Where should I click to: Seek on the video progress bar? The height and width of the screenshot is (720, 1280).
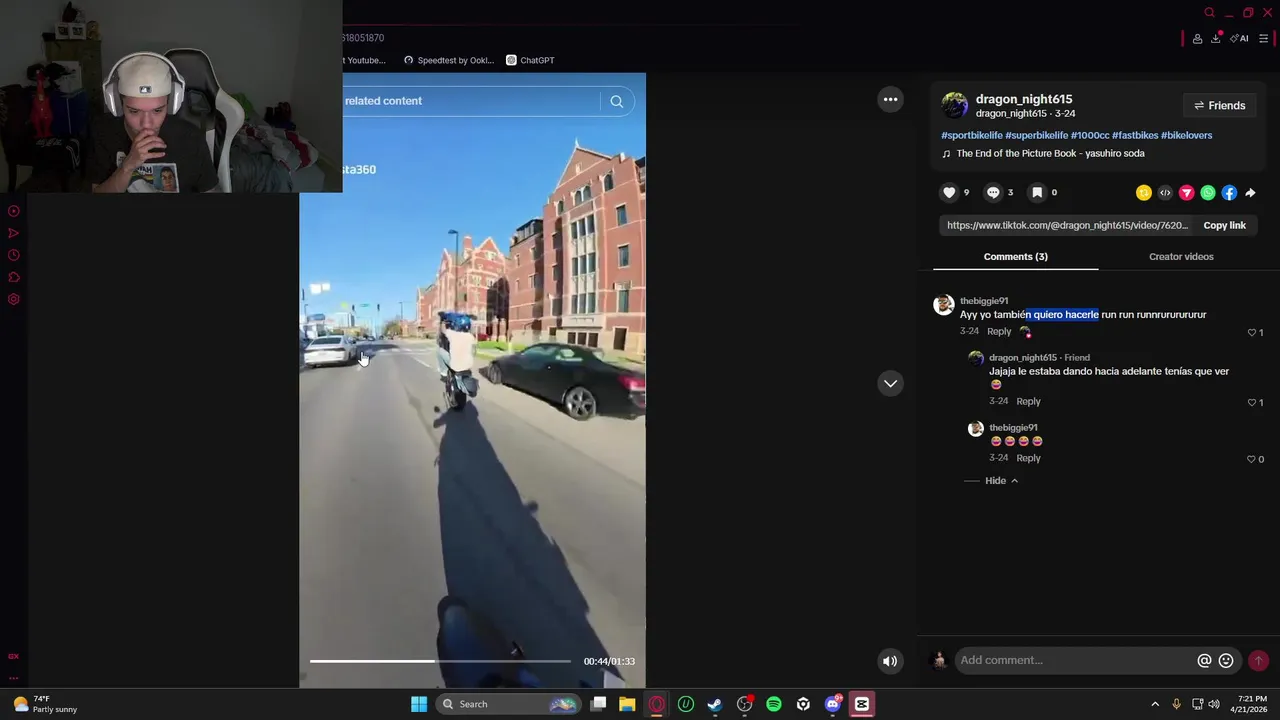[x=440, y=661]
